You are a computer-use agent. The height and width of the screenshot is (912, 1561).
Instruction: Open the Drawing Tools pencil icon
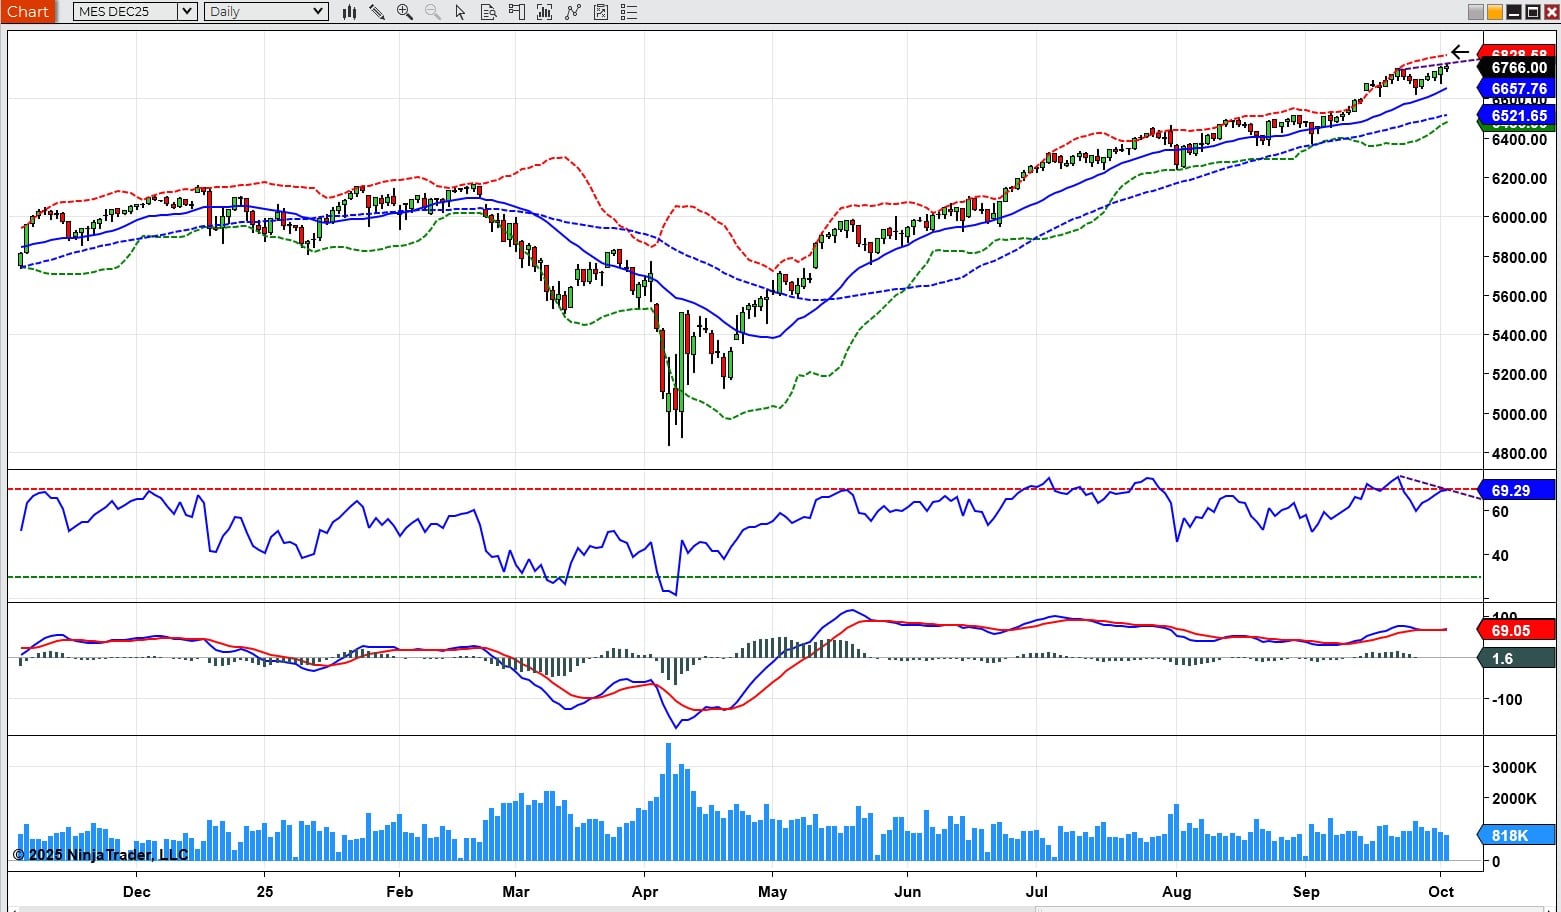[x=377, y=12]
